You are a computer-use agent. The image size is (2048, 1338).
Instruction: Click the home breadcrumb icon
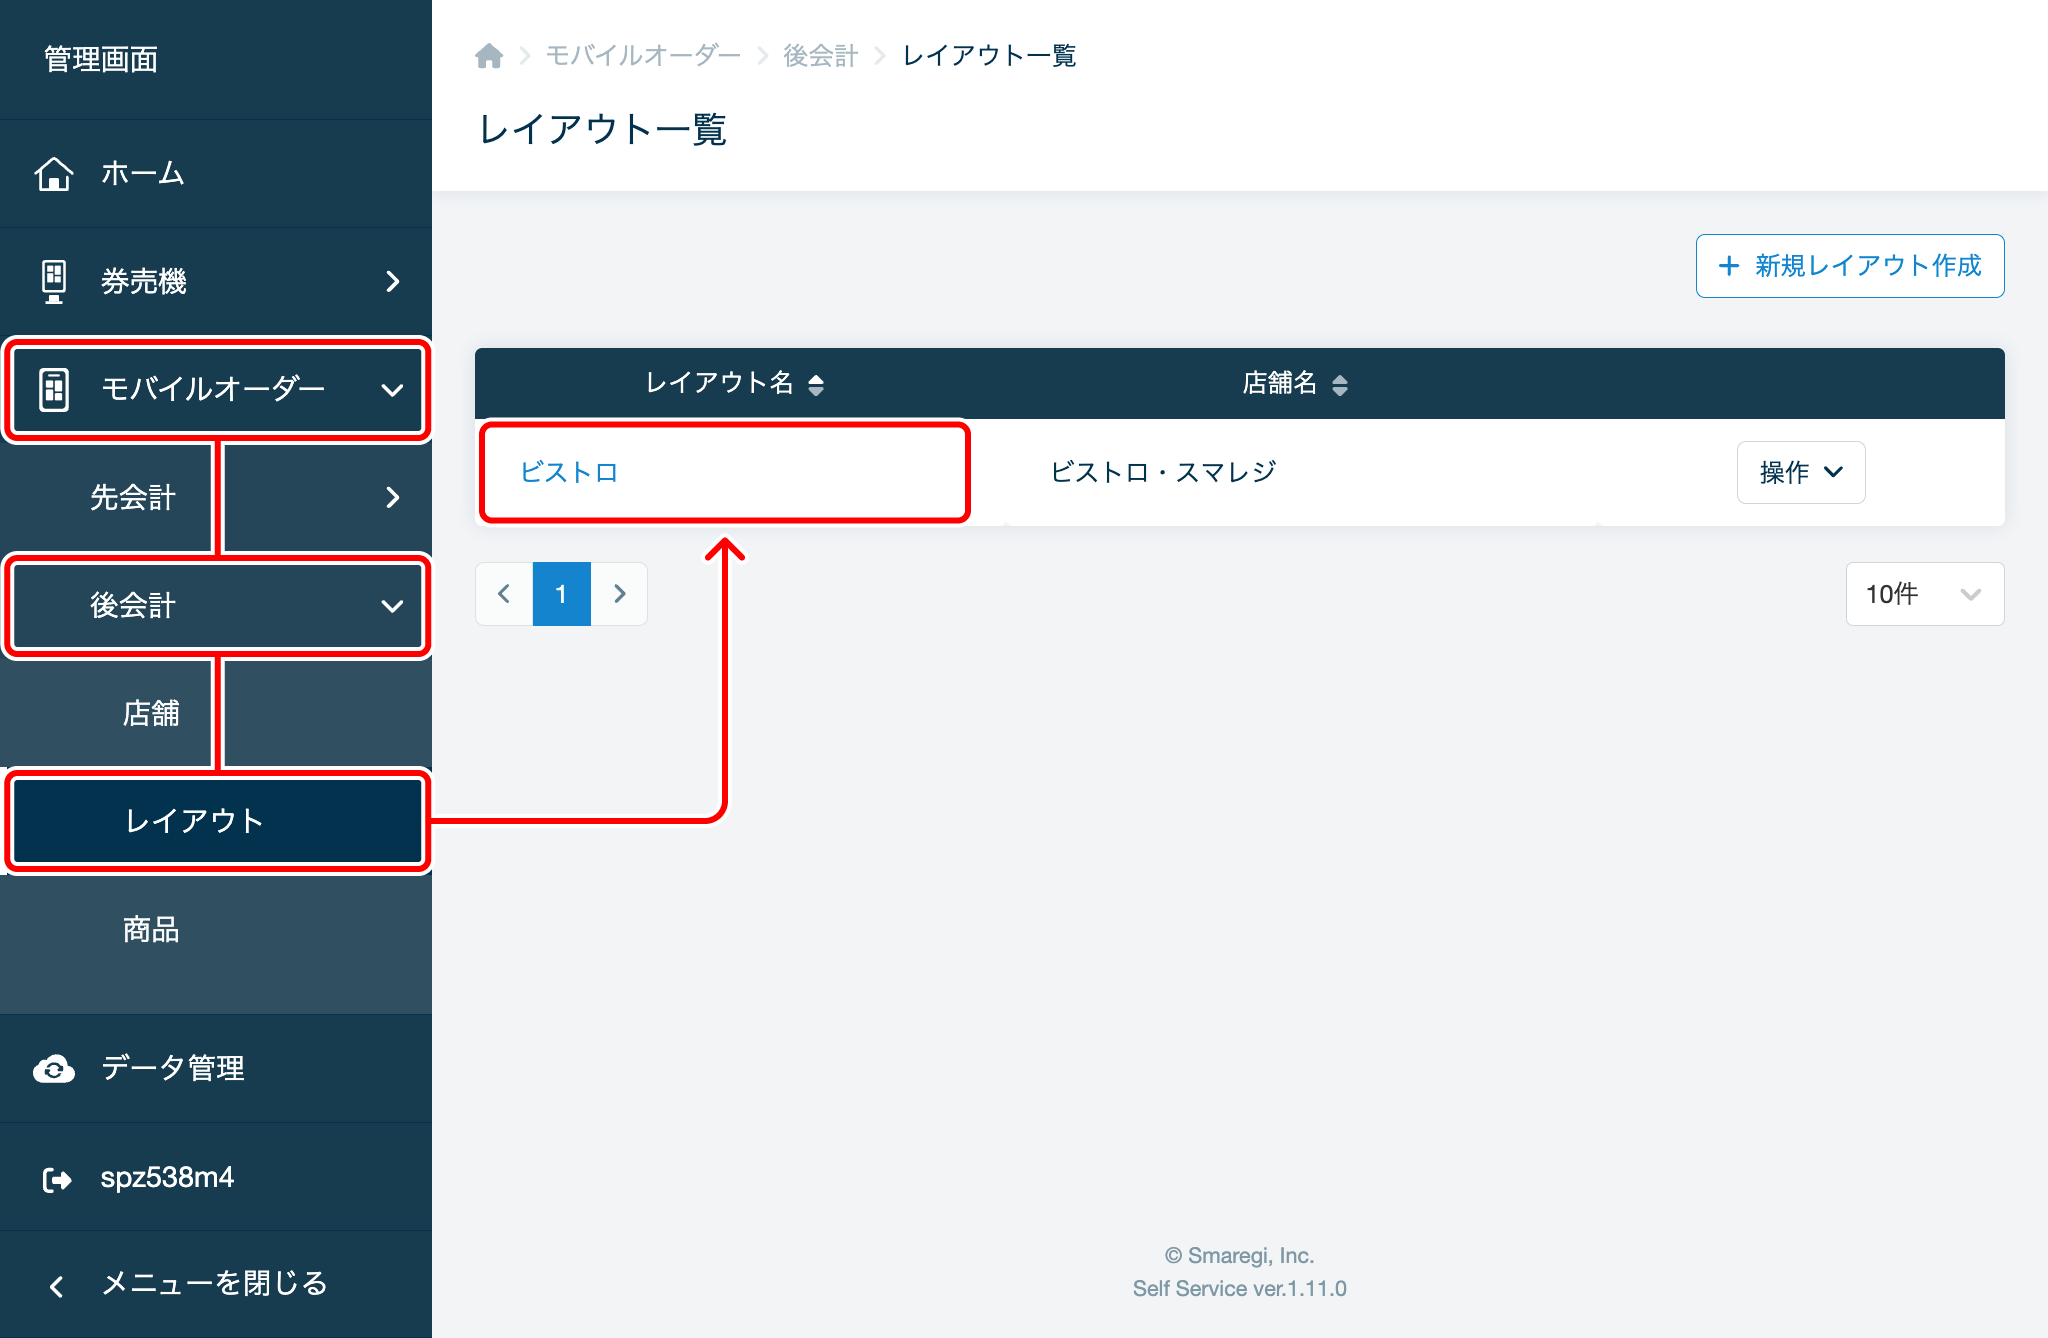489,55
